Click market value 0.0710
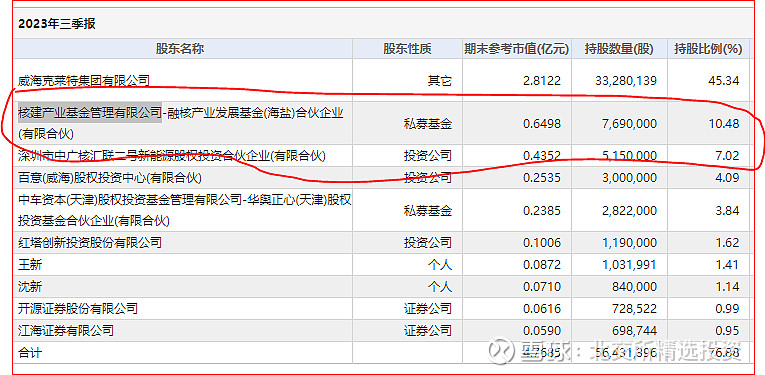The height and width of the screenshot is (375, 765). point(542,286)
